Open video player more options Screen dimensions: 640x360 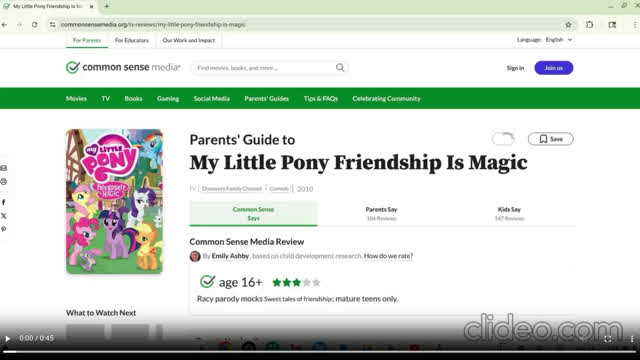(x=632, y=339)
